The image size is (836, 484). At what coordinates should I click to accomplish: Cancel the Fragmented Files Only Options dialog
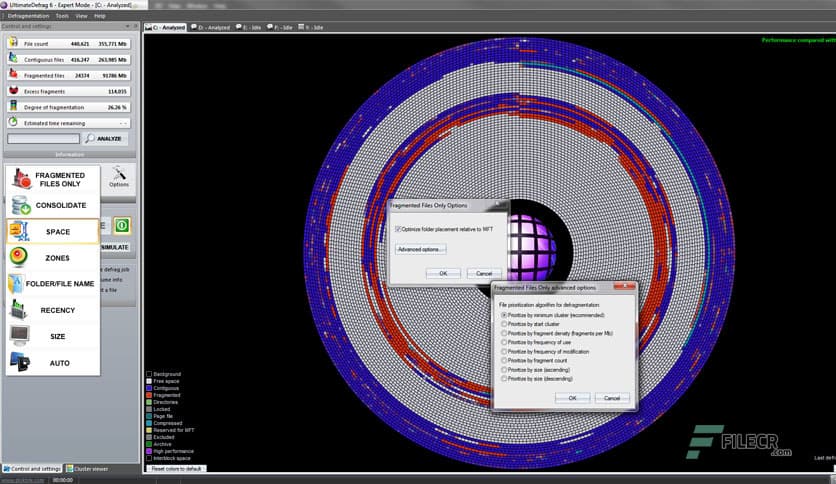coord(484,273)
